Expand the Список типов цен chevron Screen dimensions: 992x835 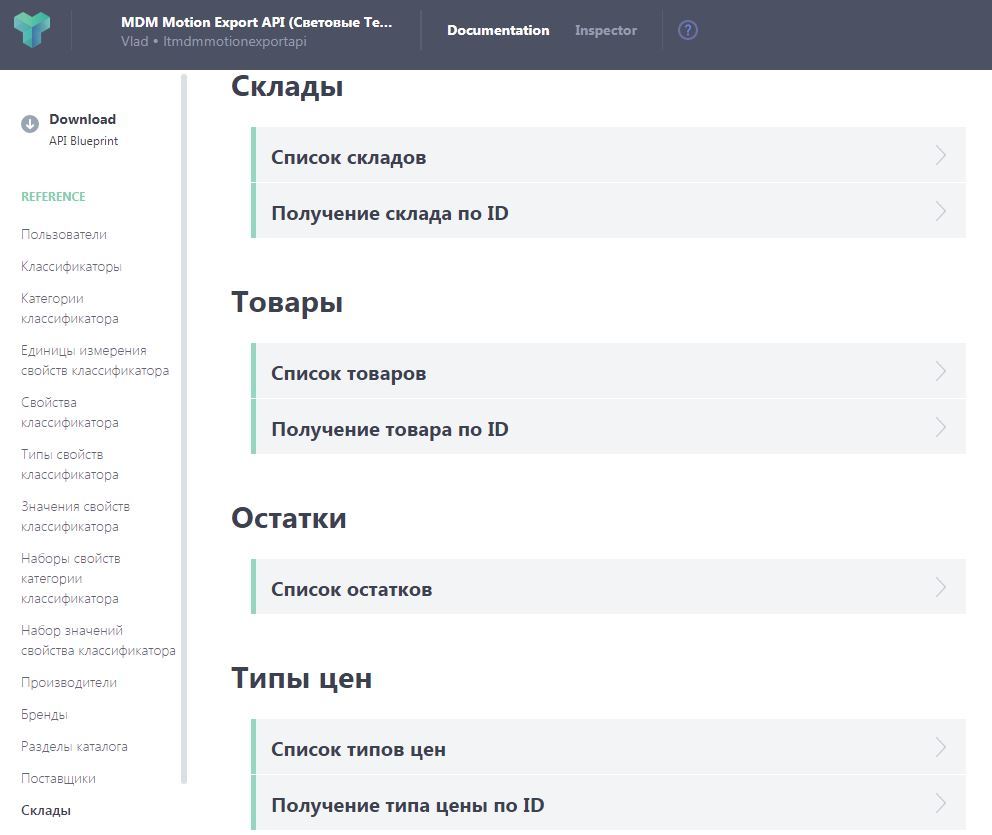coord(941,747)
